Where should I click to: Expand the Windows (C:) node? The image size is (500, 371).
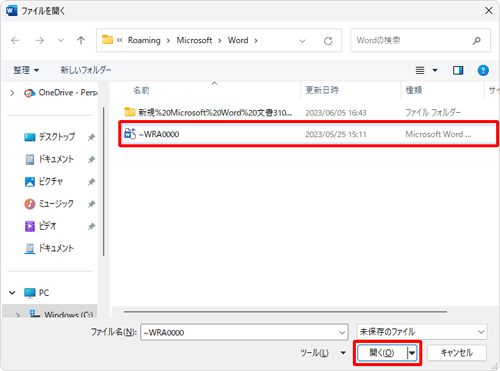pyautogui.click(x=18, y=314)
